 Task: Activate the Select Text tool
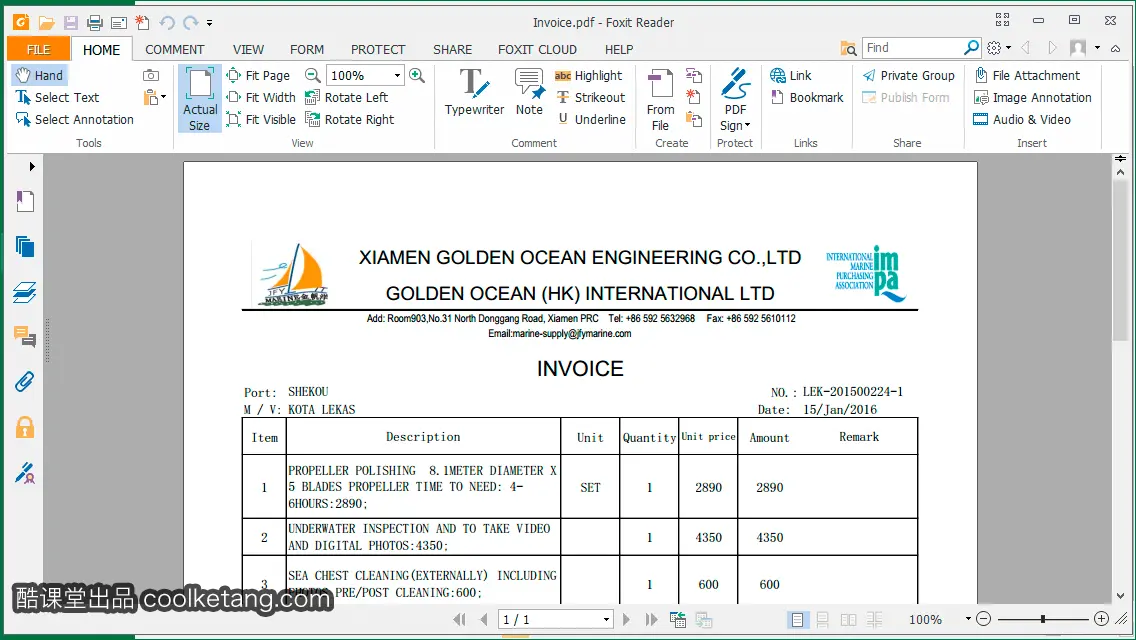57,97
